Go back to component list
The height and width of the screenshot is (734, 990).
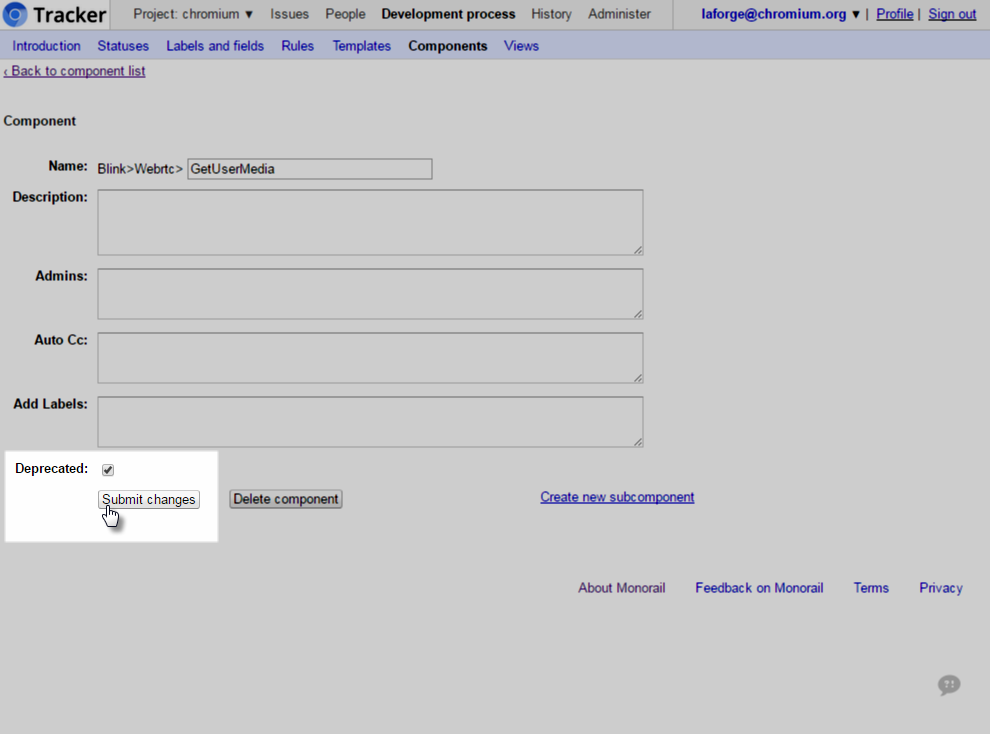coord(75,71)
